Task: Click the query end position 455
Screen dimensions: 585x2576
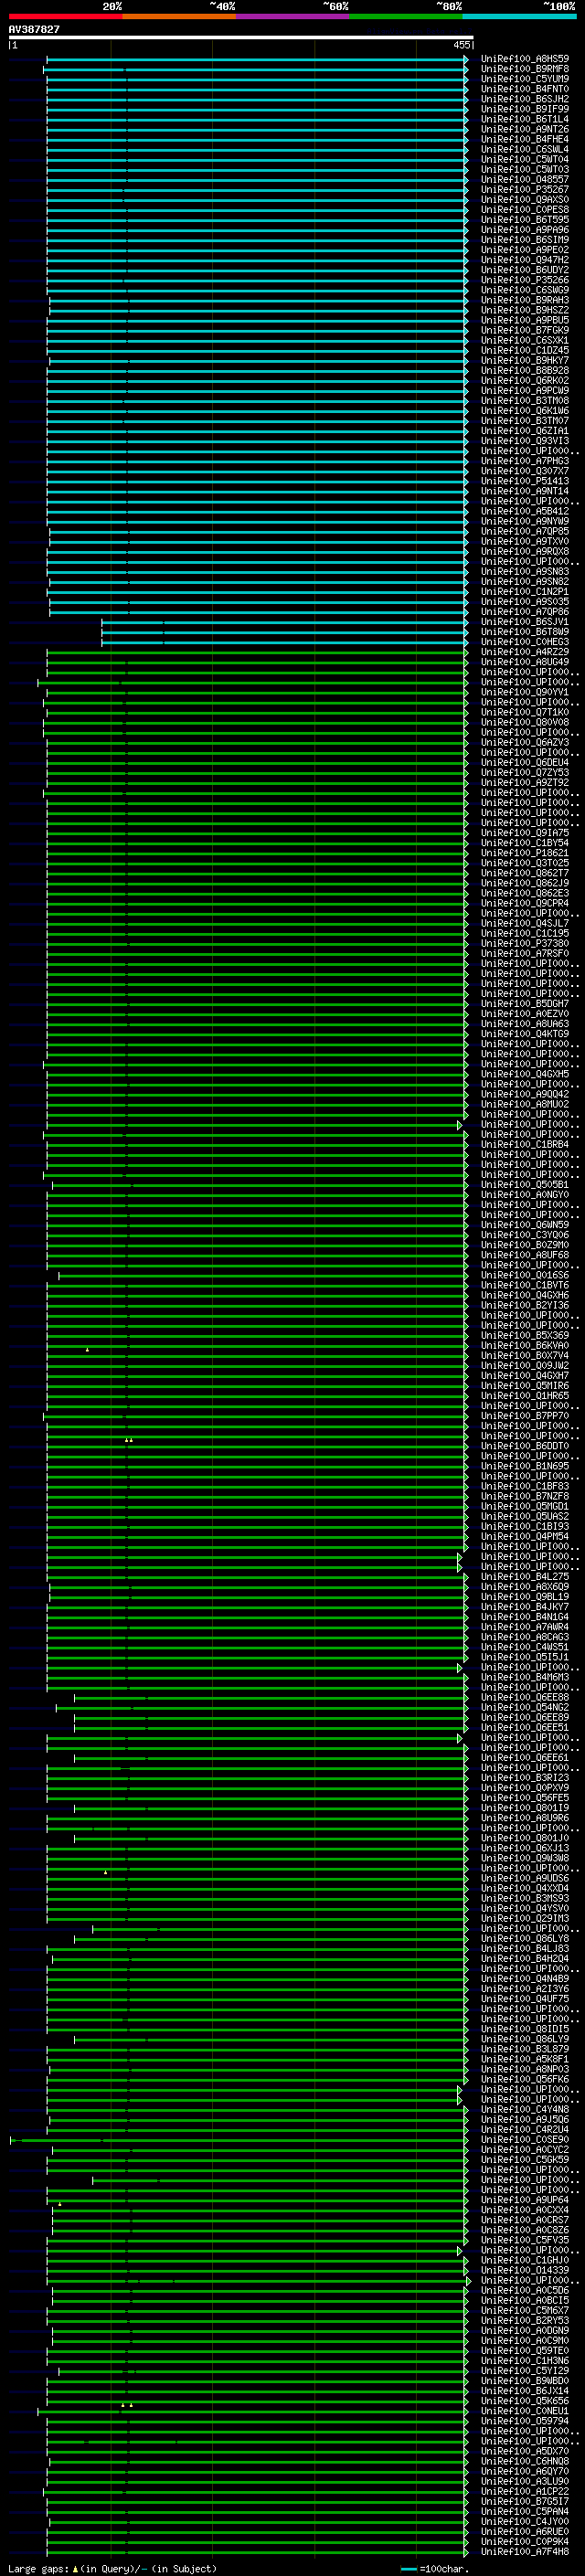Action: 461,45
